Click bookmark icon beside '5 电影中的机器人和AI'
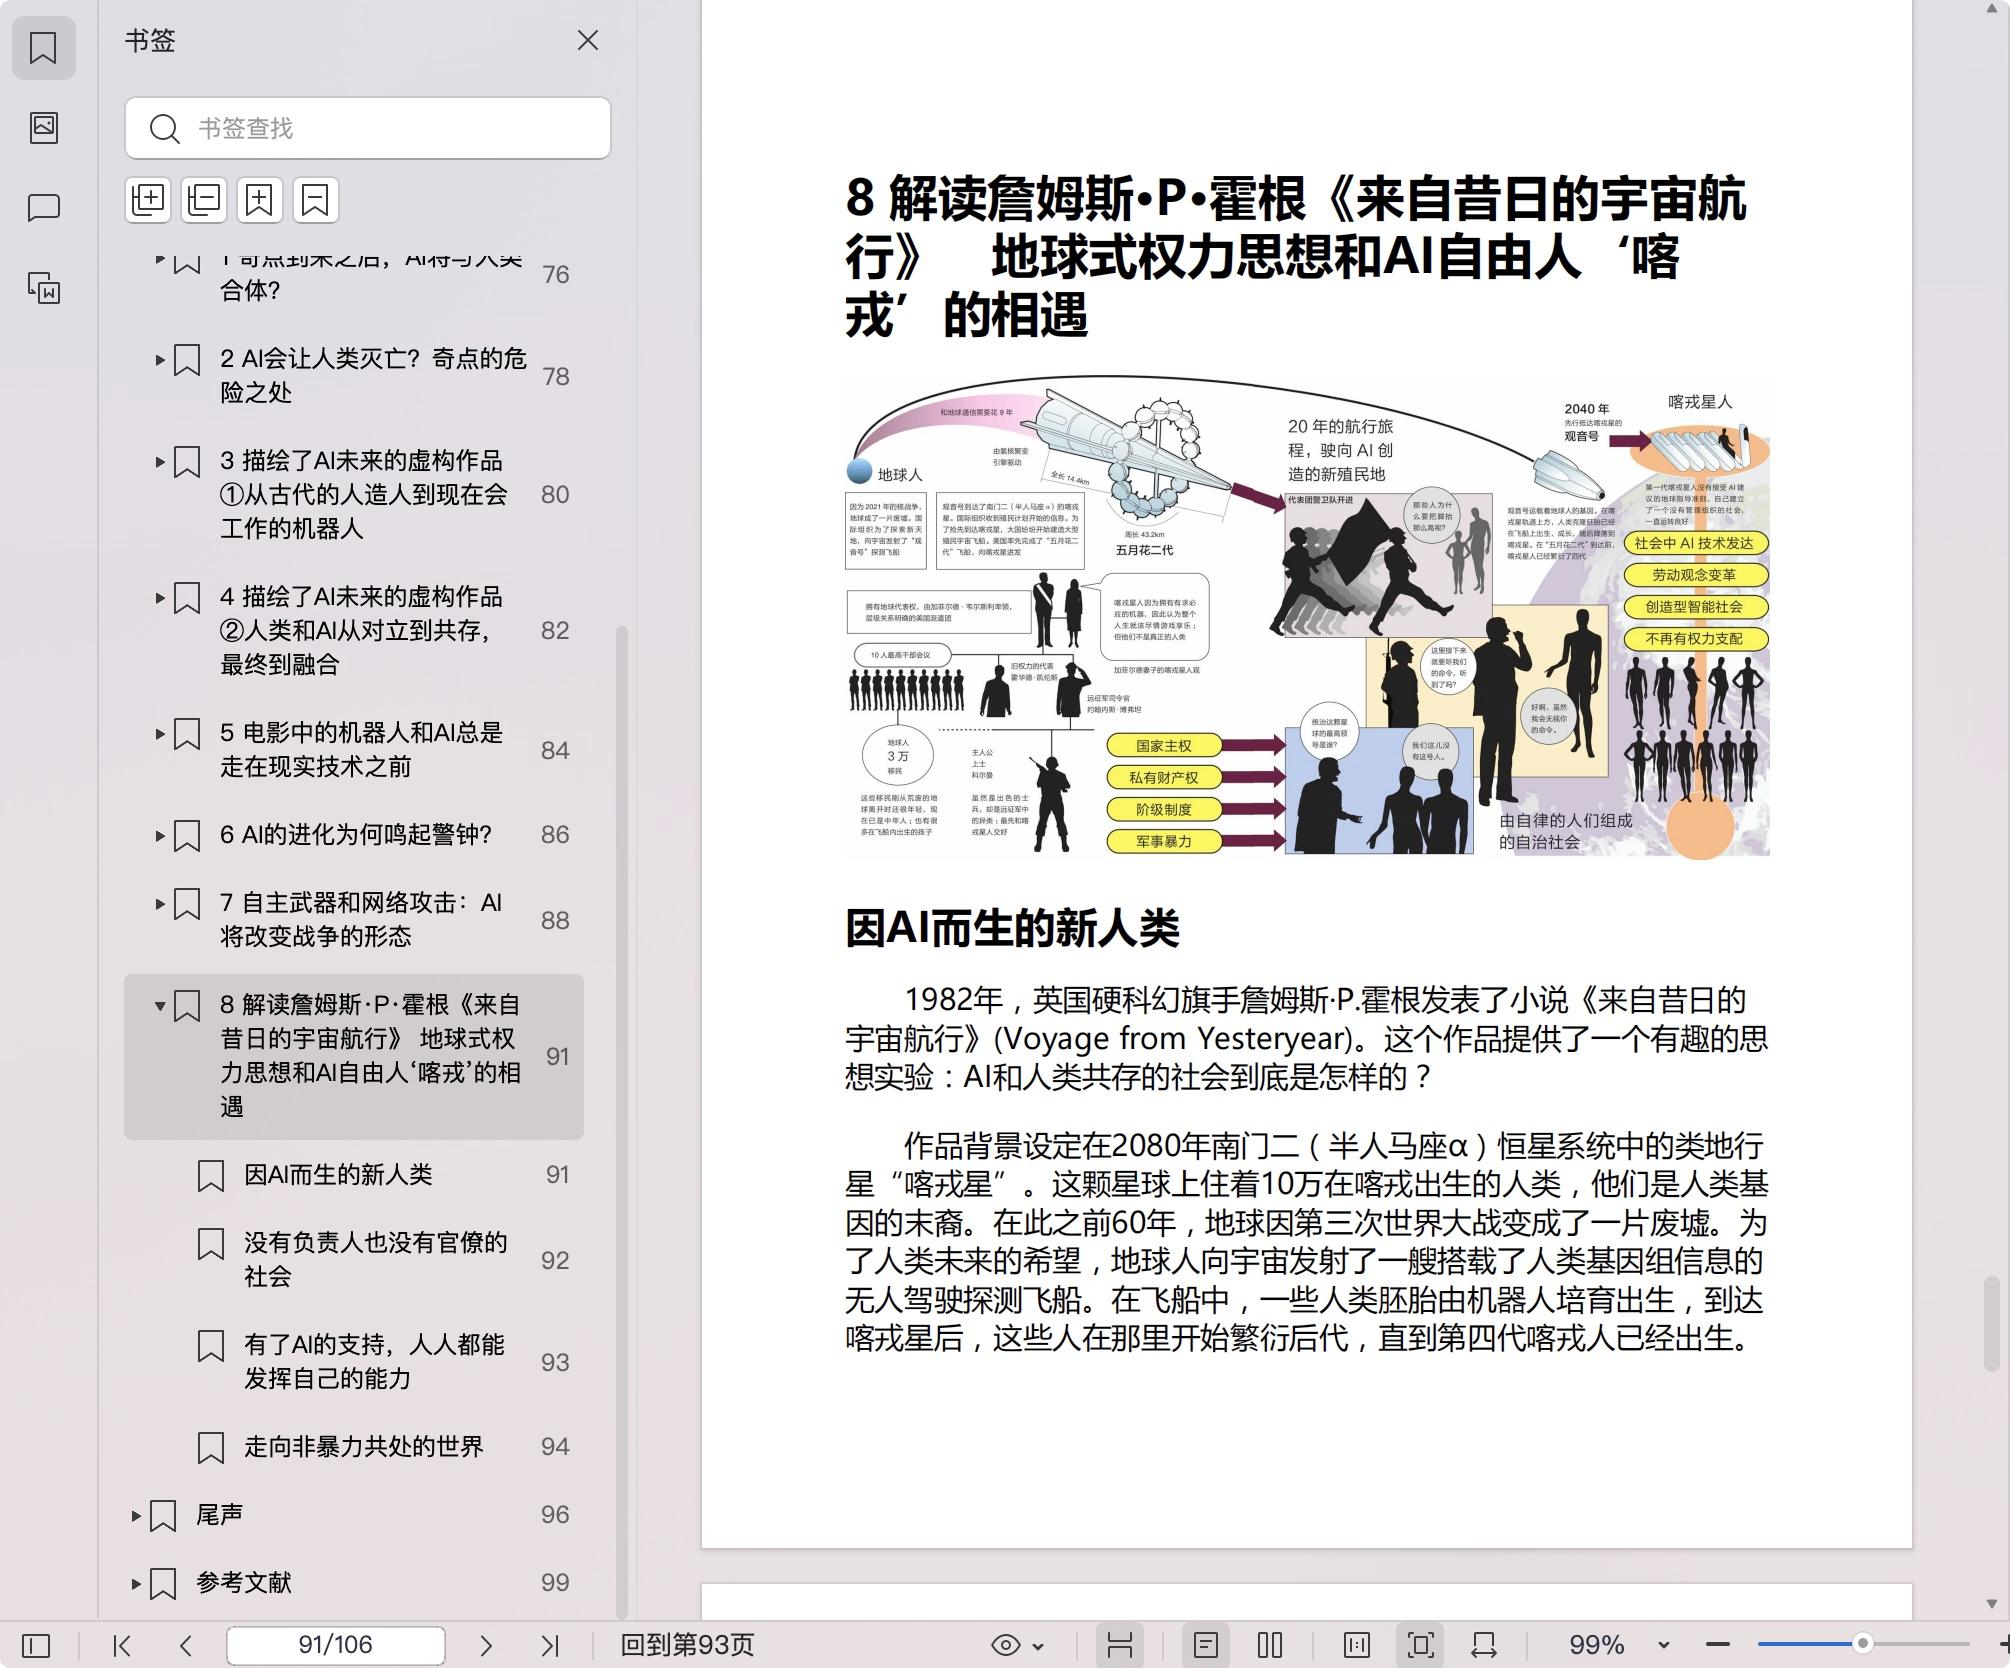This screenshot has width=2010, height=1668. 187,735
